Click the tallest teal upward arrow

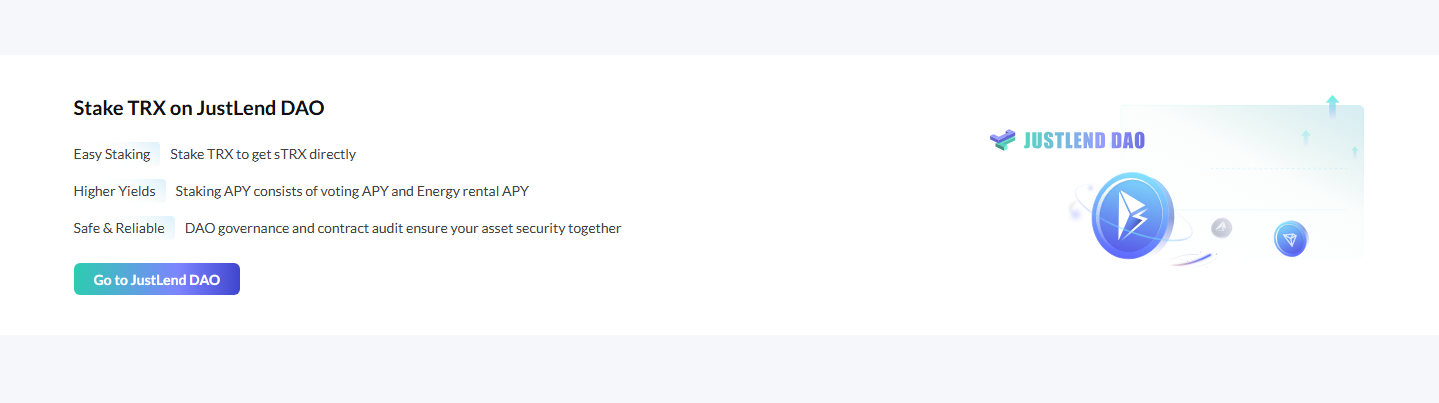coord(1332,107)
